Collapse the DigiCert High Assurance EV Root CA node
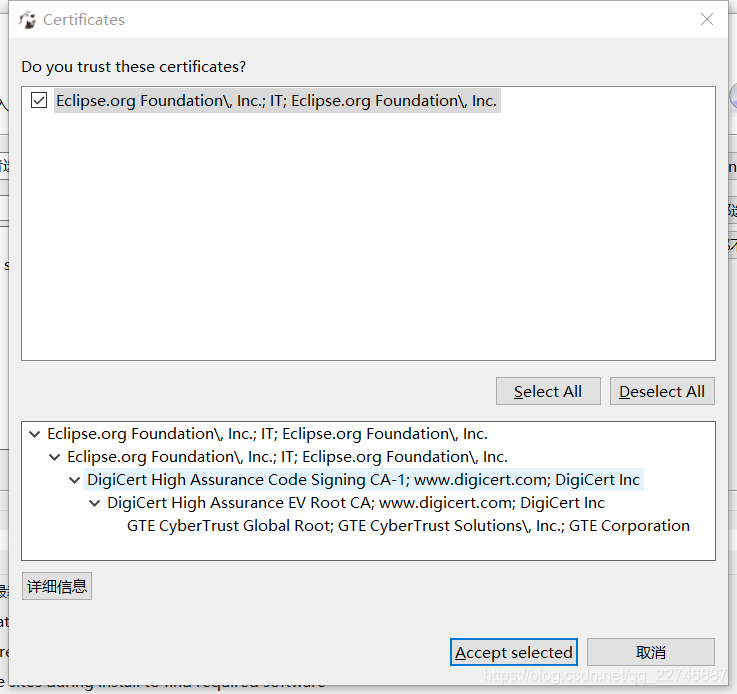The width and height of the screenshot is (737, 694). (94, 503)
